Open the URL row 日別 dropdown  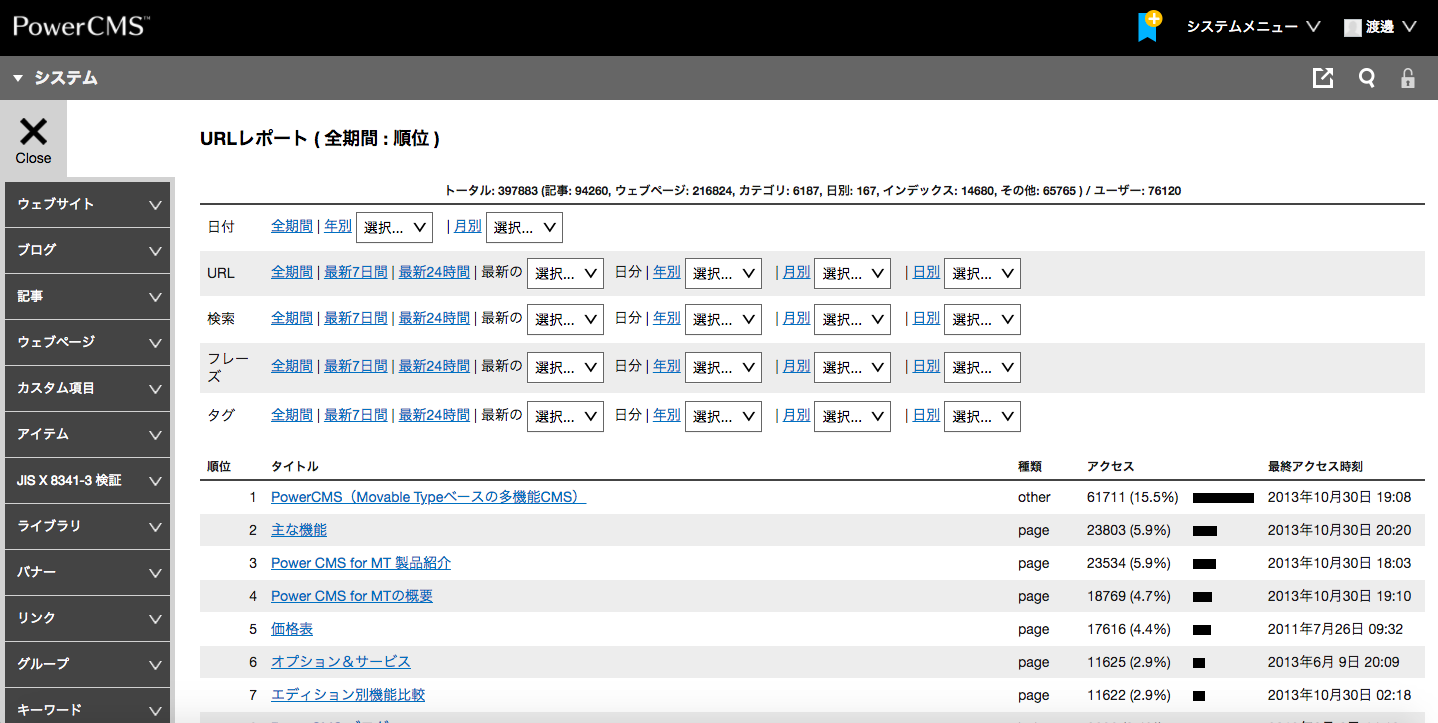(x=982, y=273)
